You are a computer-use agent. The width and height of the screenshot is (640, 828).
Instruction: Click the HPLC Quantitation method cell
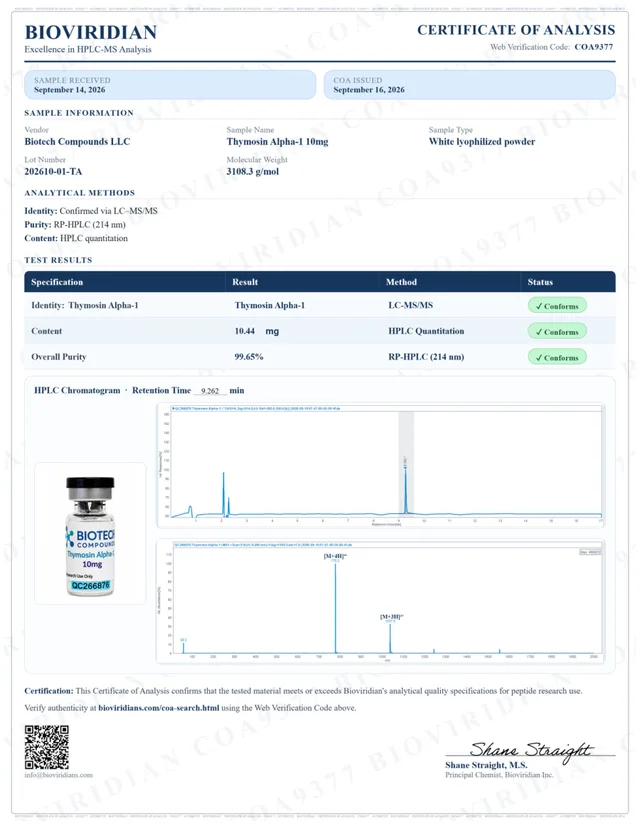pos(426,331)
